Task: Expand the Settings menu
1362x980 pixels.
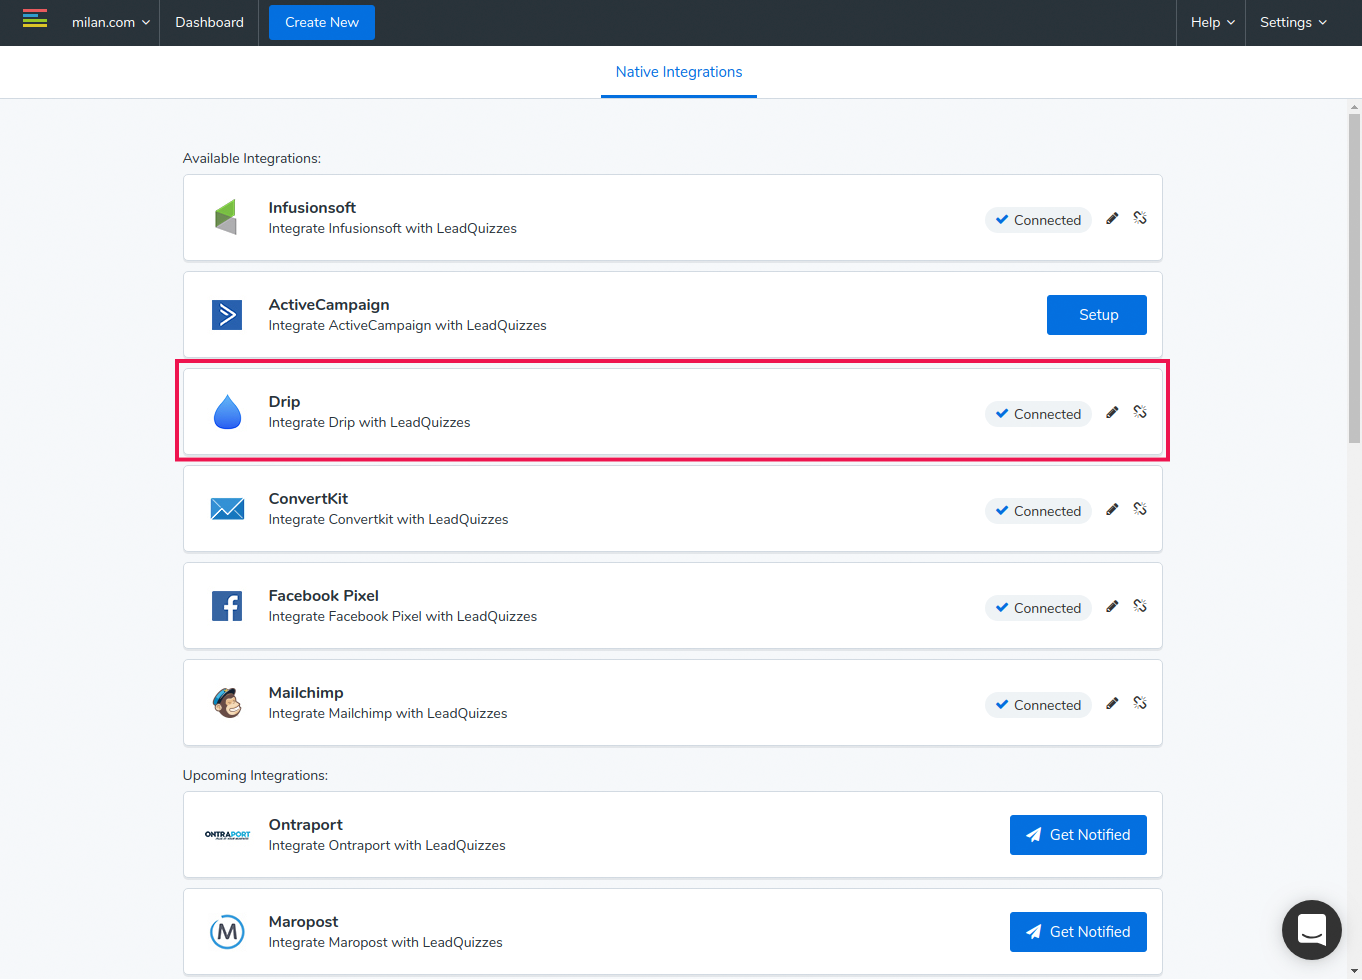Action: pos(1293,22)
